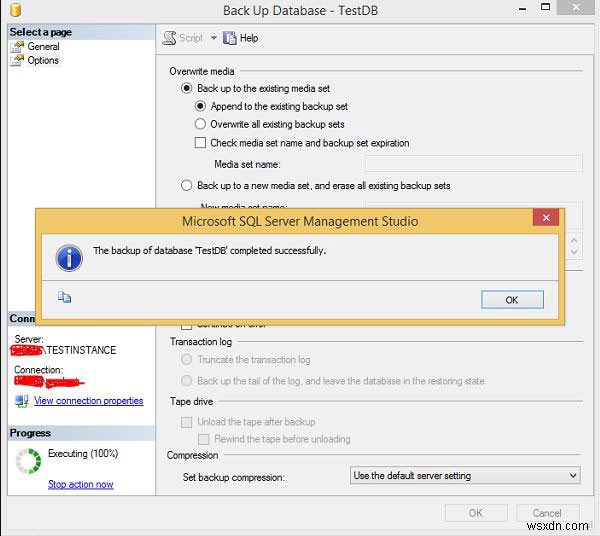Screen dimensions: 600x536
Task: Click OK in the backup success dialog
Action: (512, 300)
